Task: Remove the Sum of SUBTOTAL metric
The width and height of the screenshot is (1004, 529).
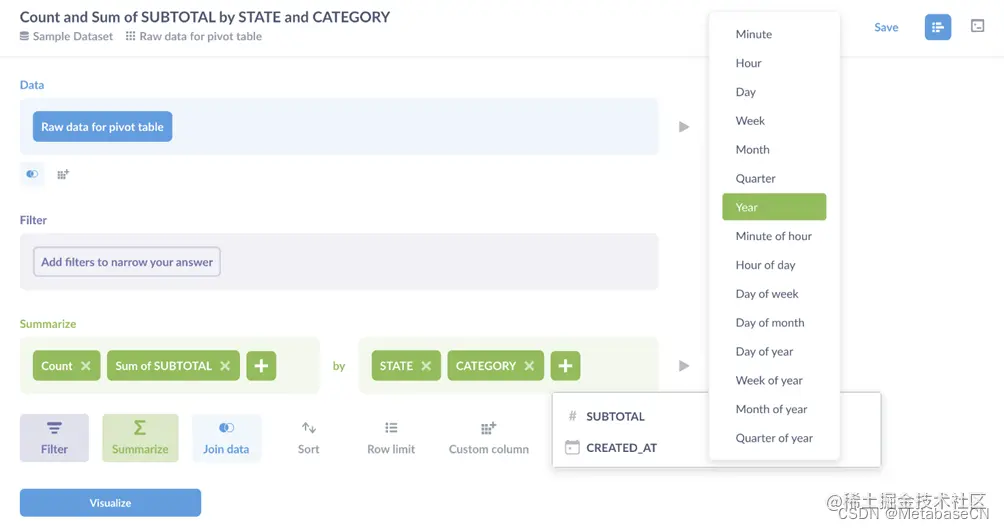Action: (x=225, y=366)
